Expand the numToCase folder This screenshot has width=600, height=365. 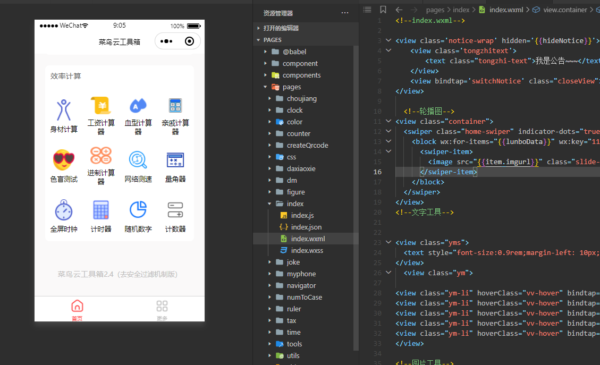tap(270, 297)
